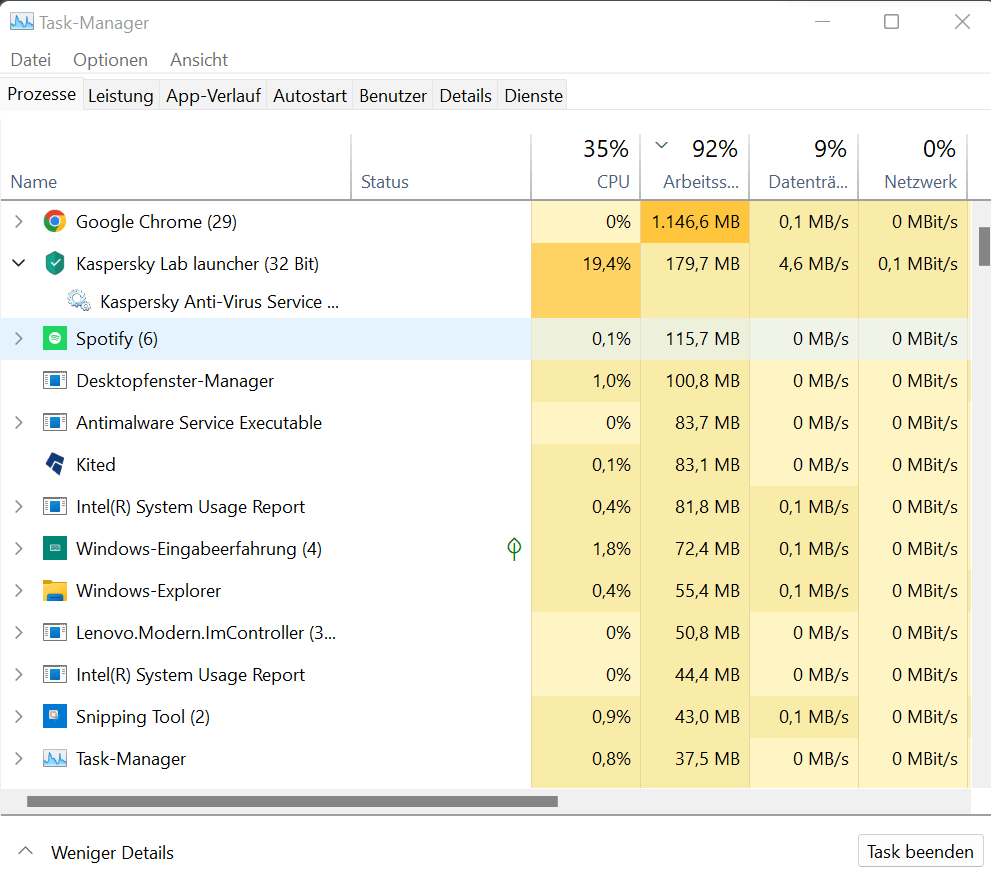The image size is (991, 882).
Task: Click the 1,8% CPU value
Action: (611, 548)
